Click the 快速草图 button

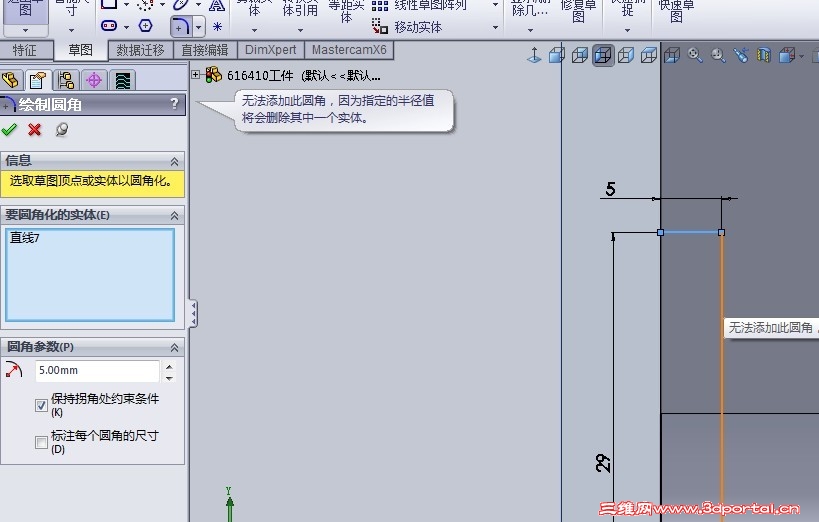tap(676, 10)
